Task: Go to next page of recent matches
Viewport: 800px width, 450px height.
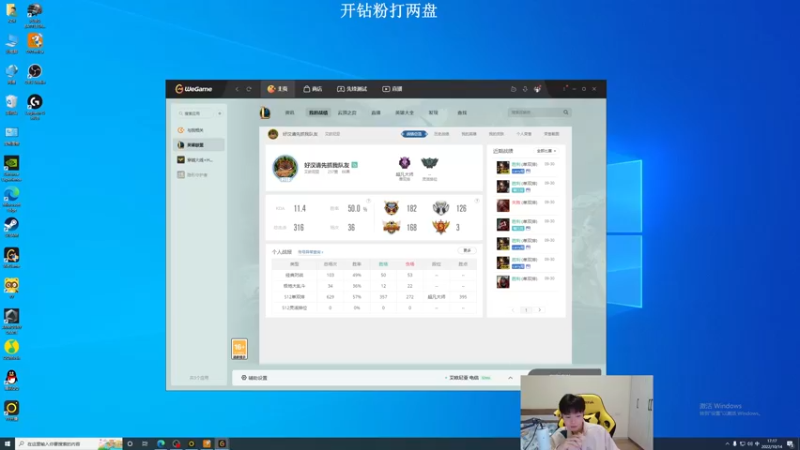Action: tap(539, 310)
